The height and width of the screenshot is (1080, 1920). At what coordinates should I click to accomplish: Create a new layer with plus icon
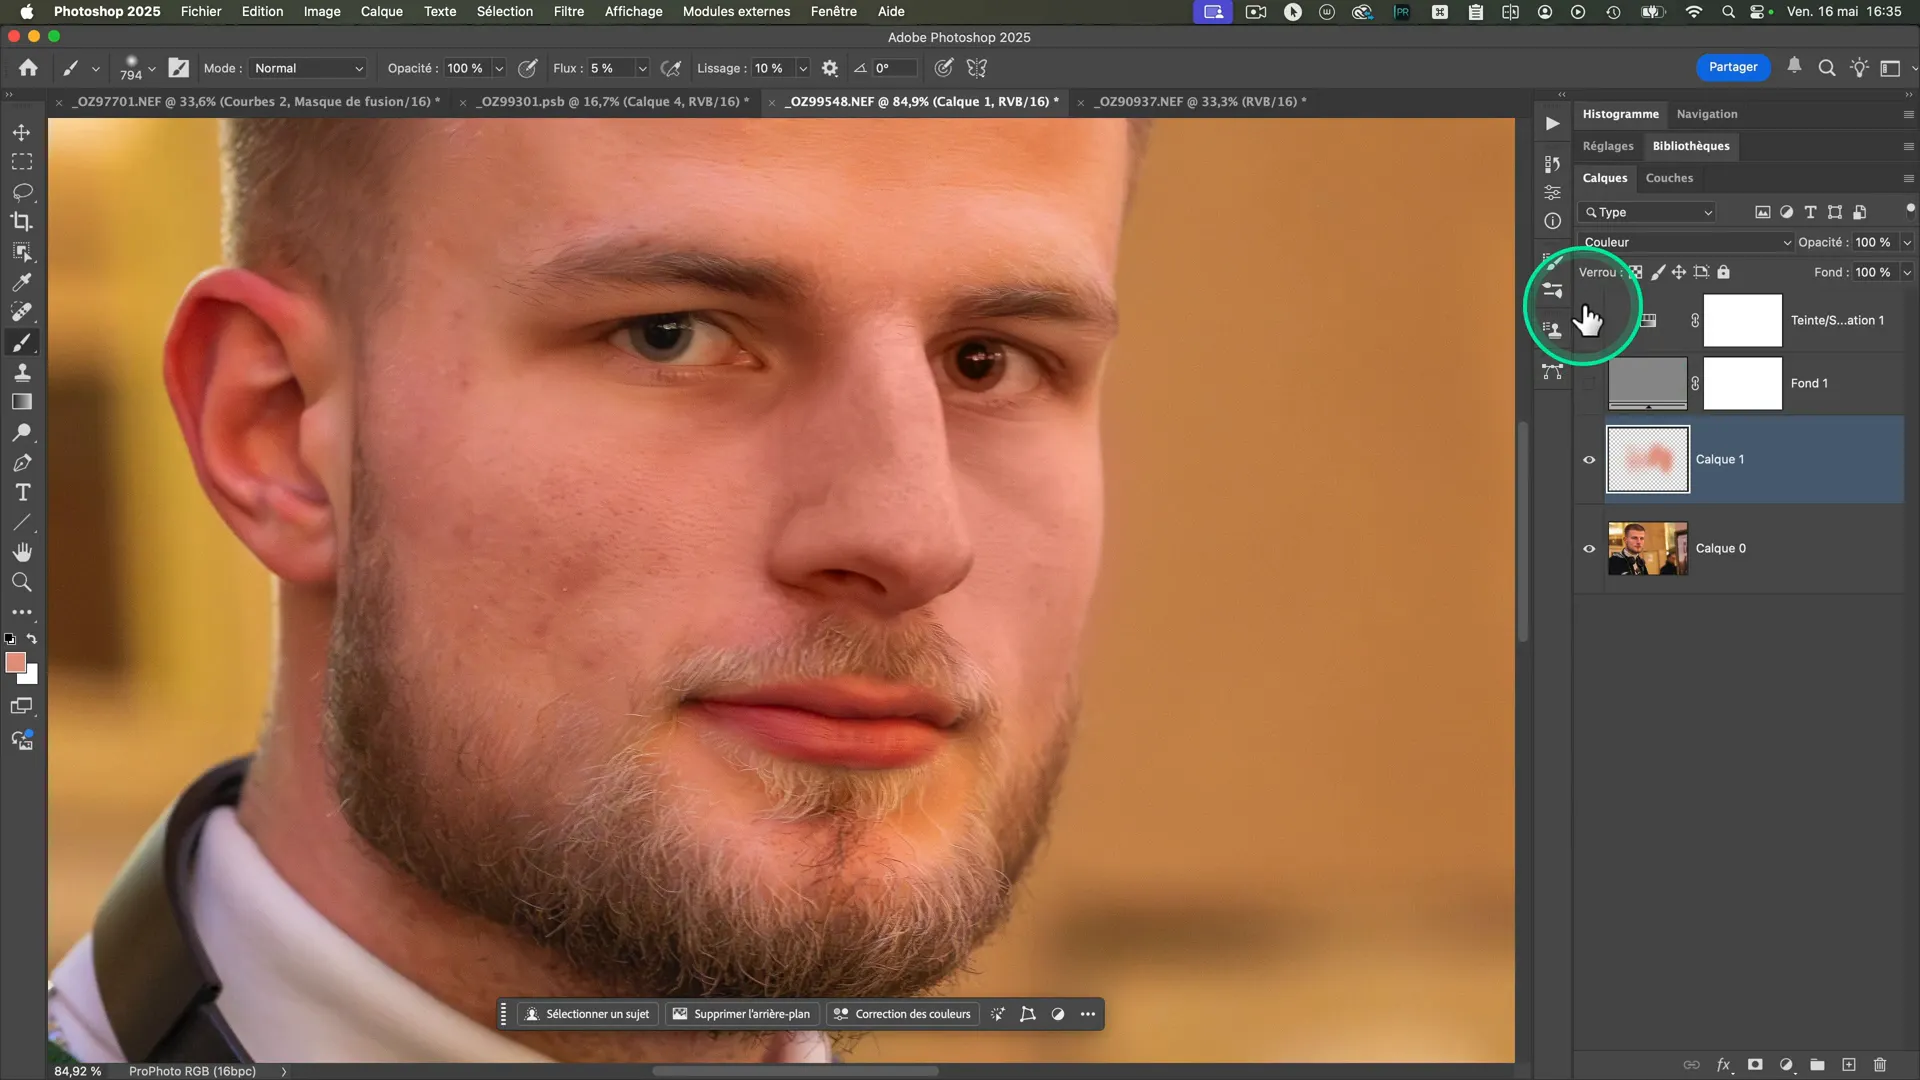(1849, 1065)
